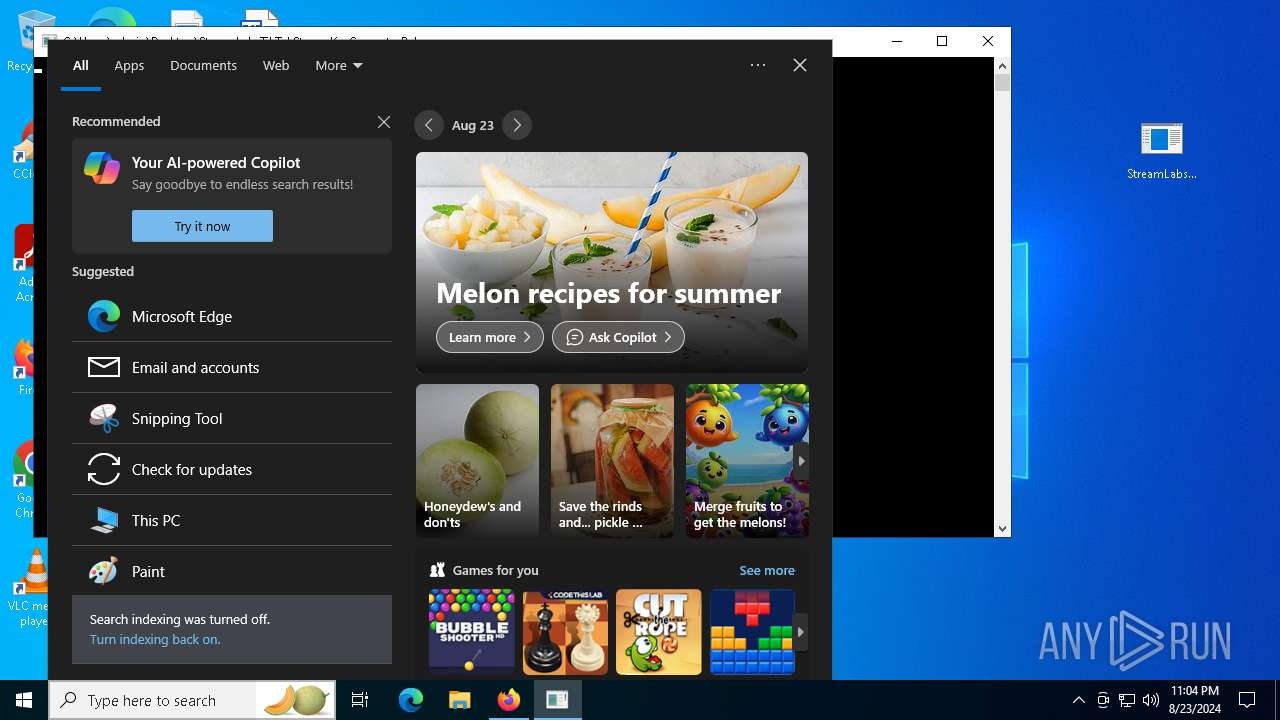The height and width of the screenshot is (720, 1280).
Task: Open the notification center icon
Action: 1247,700
